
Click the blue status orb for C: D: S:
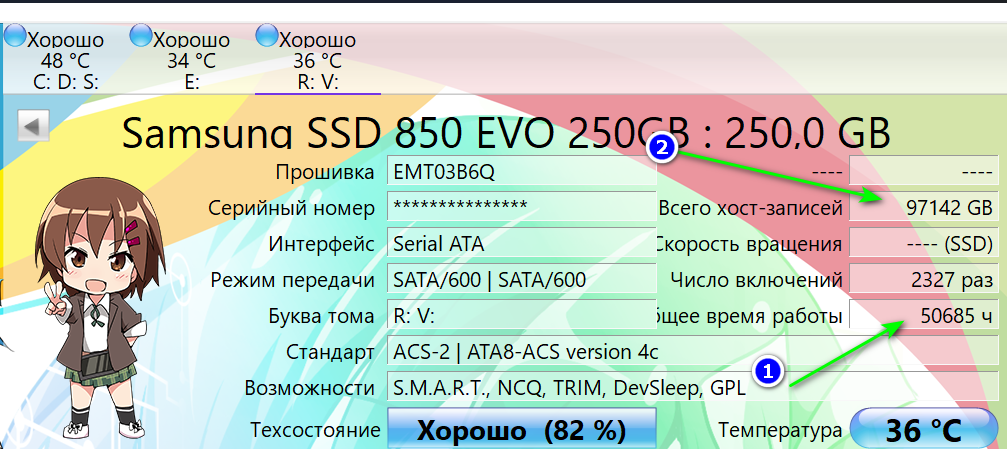[x=14, y=35]
